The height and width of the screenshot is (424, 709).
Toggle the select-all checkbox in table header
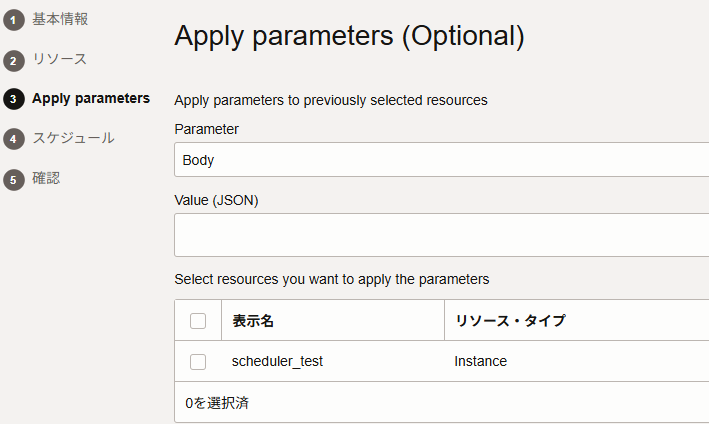tap(198, 321)
